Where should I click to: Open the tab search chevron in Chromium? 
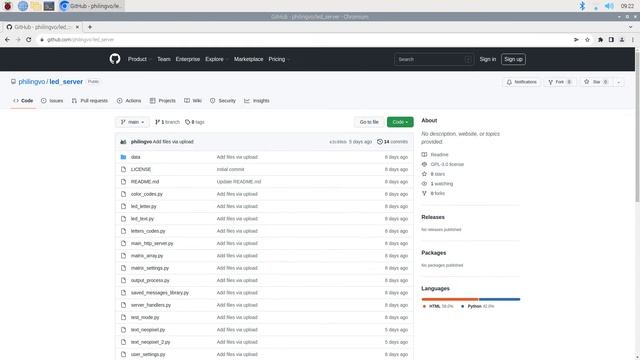point(631,27)
